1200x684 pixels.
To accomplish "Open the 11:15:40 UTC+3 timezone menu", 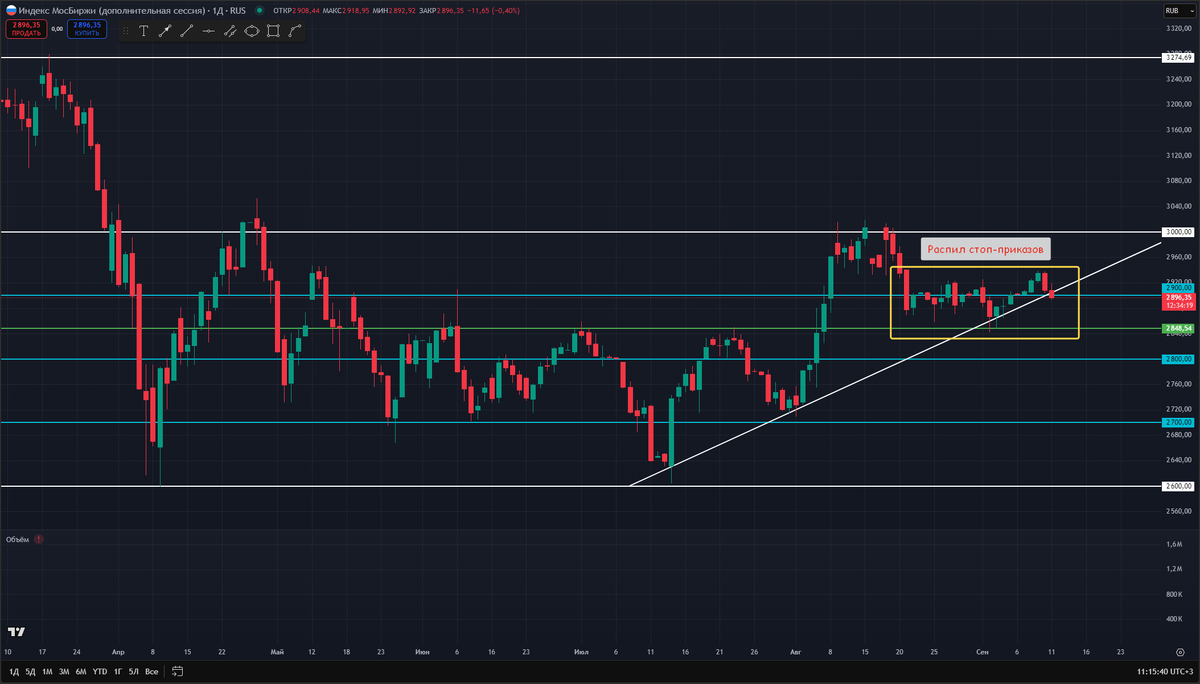I will point(1165,671).
